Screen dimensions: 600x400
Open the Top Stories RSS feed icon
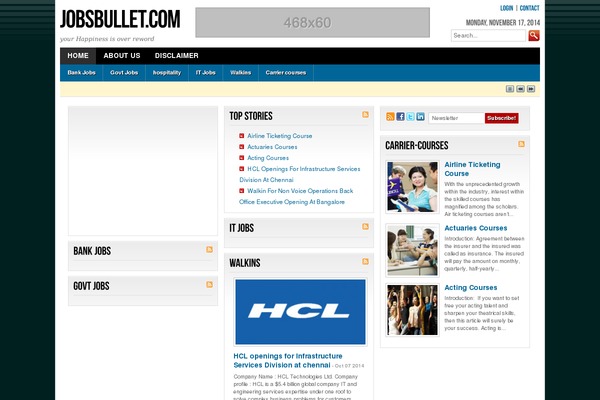(365, 114)
